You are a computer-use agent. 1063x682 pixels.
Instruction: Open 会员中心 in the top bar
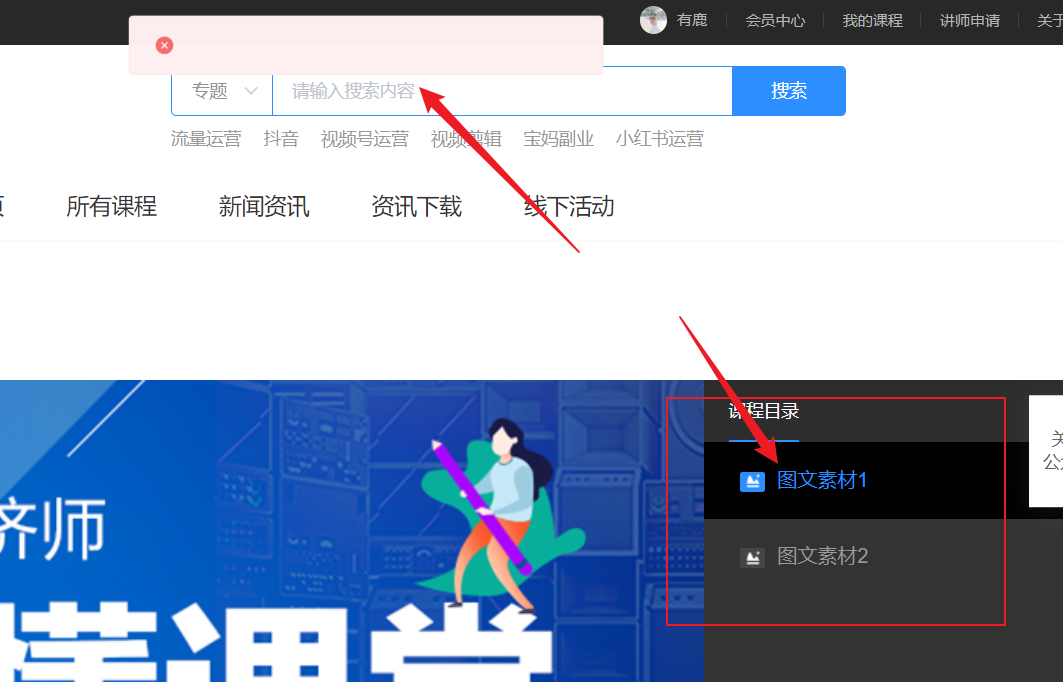tap(775, 20)
